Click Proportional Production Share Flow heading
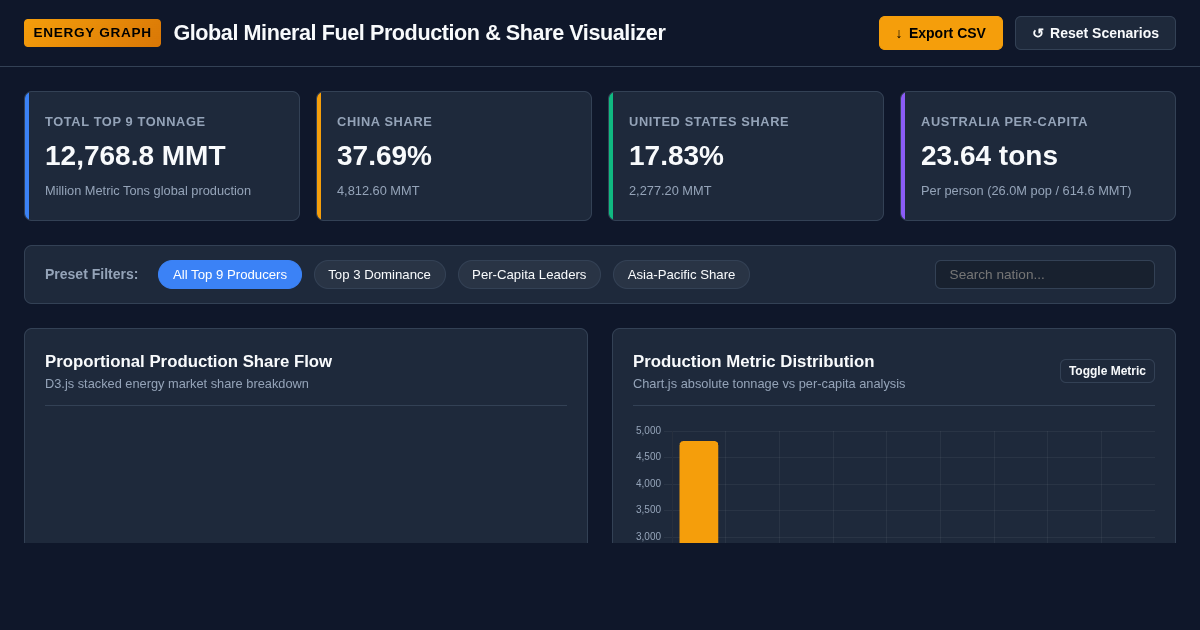 click(x=188, y=362)
